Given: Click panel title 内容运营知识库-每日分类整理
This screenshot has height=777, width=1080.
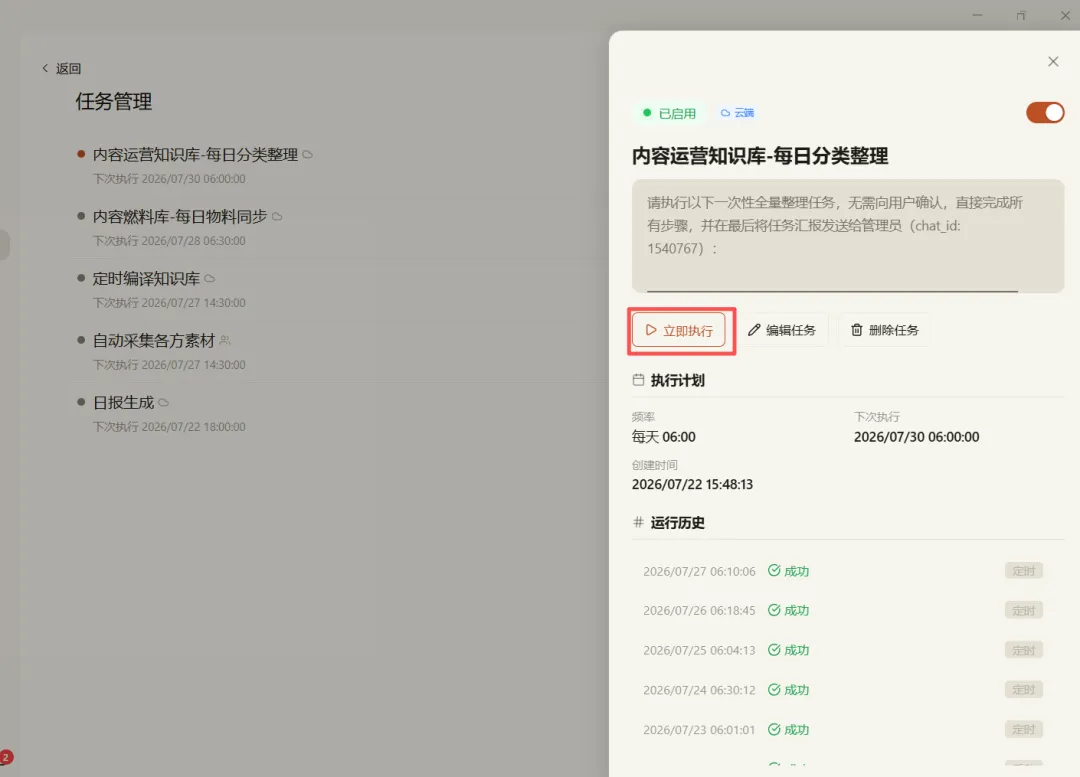Looking at the screenshot, I should 760,156.
